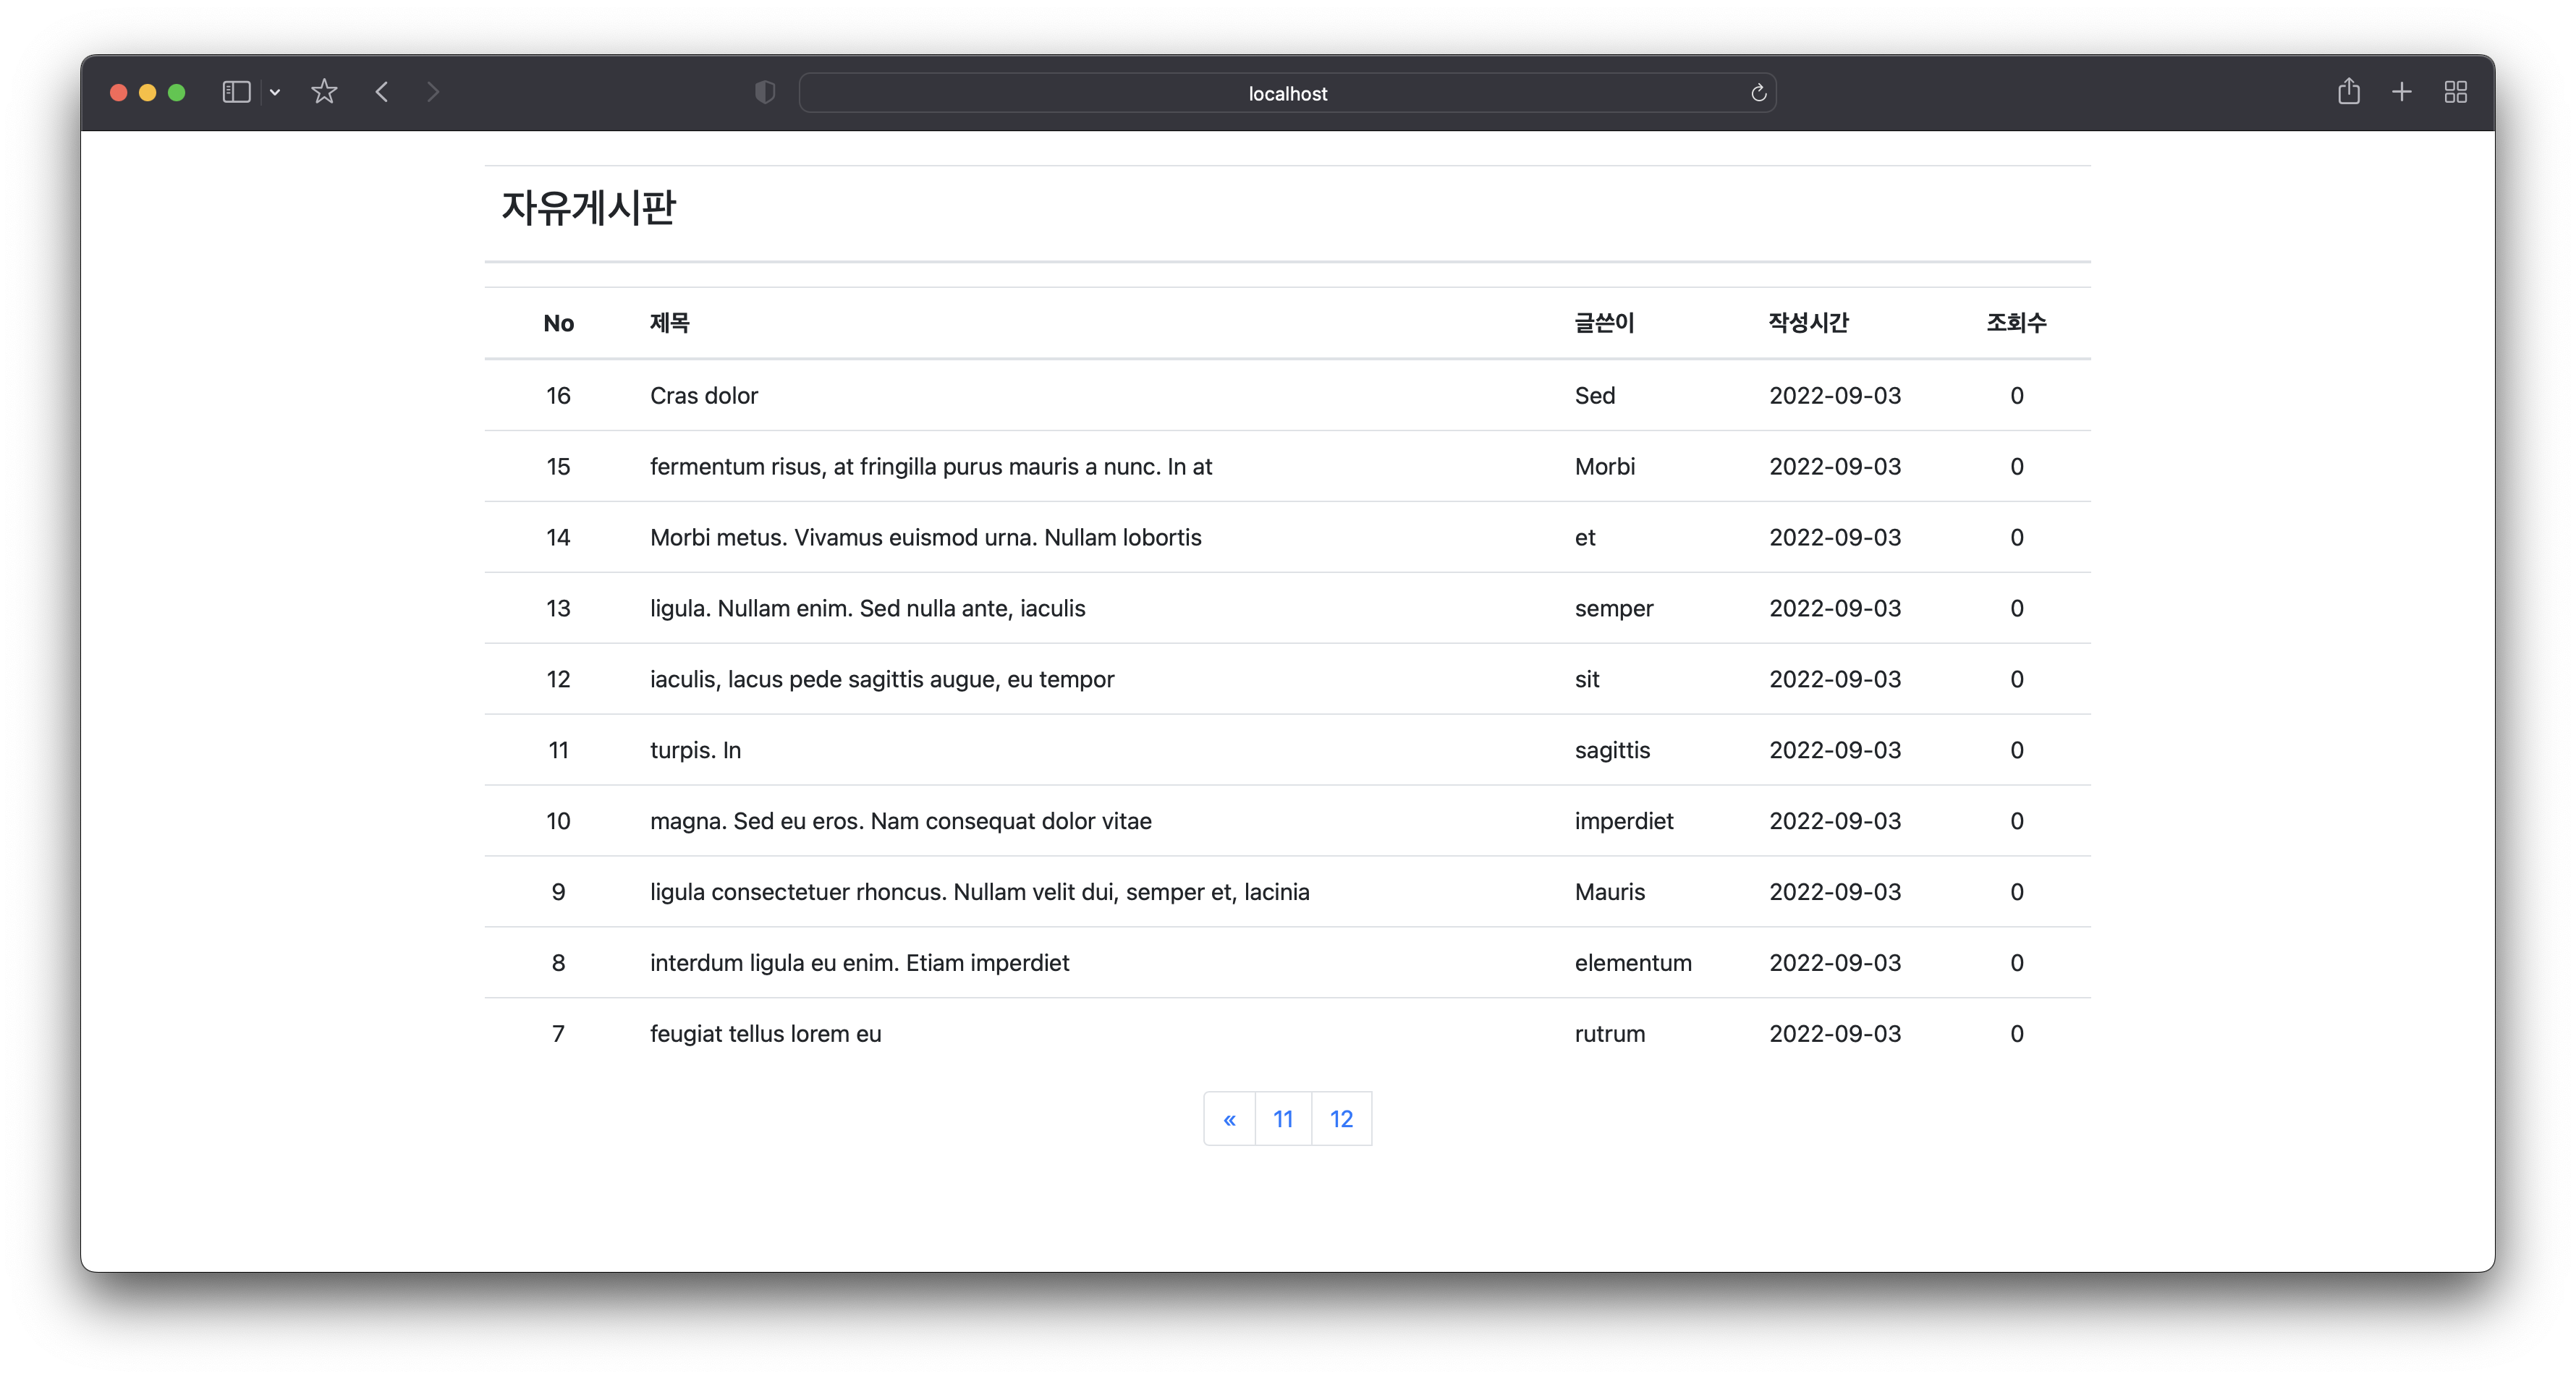Viewport: 2576px width, 1379px height.
Task: Open the post titled Cras dolor
Action: 704,395
